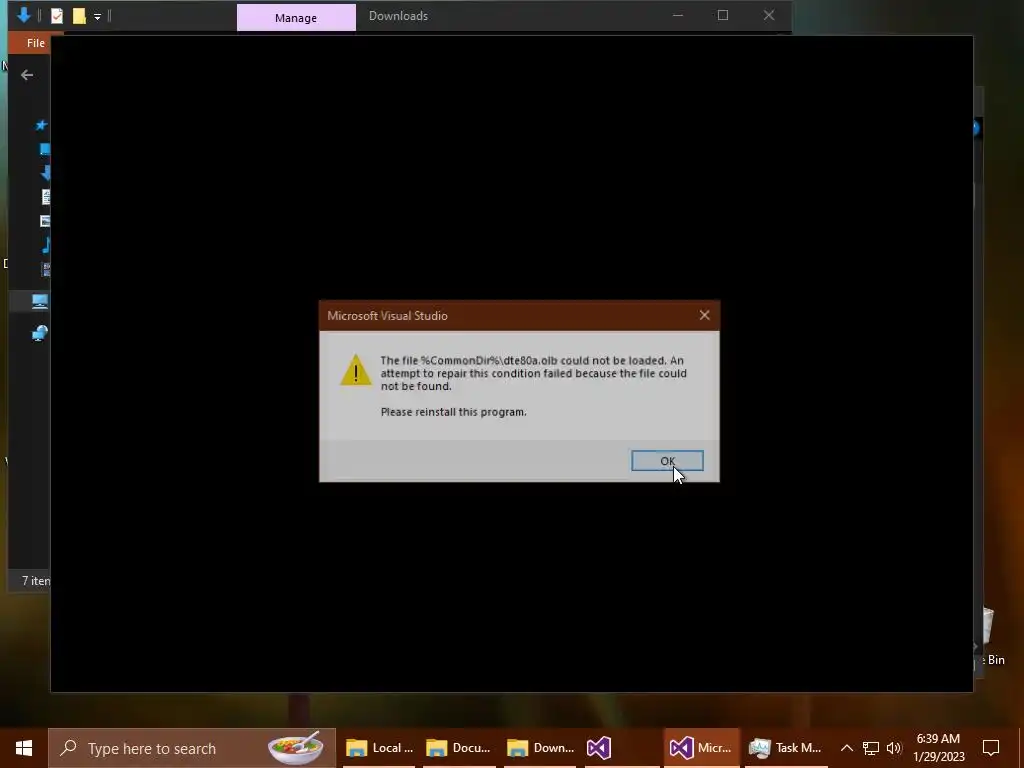Switch to Downloads Explorer window on taskbar

(x=540, y=748)
